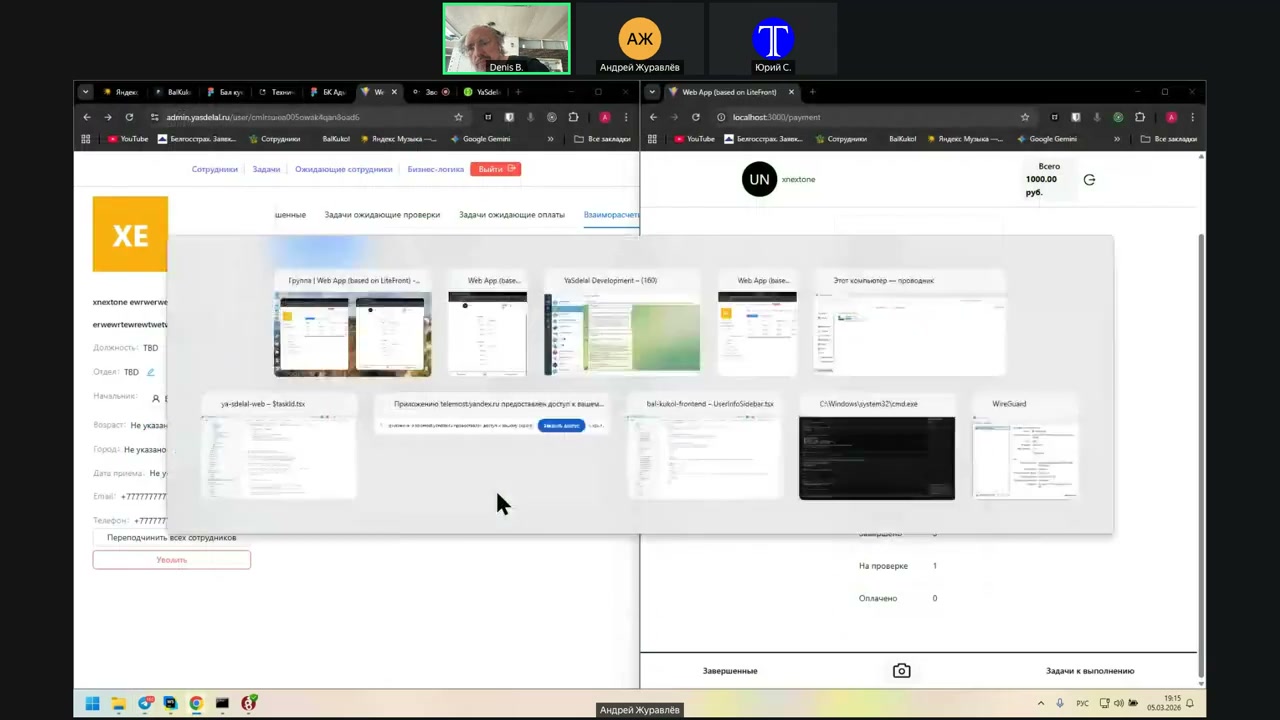
Task: Click the Уволить button
Action: (171, 560)
